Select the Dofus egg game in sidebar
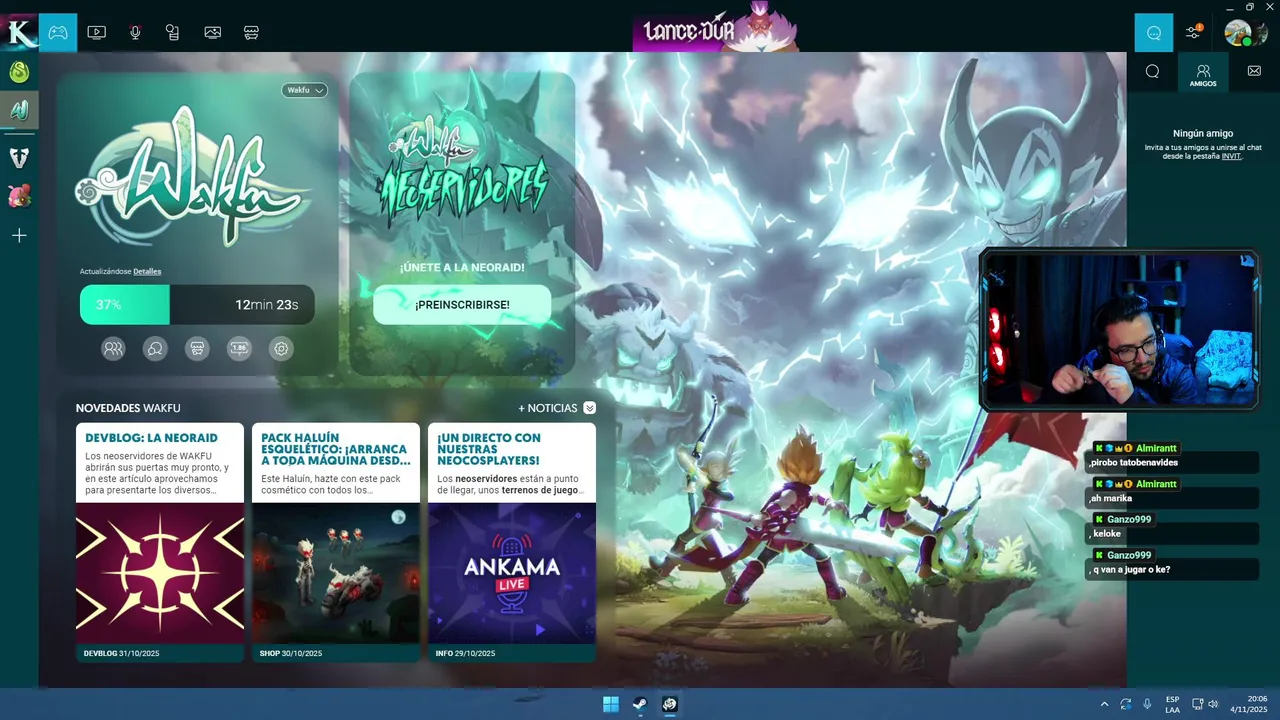1280x720 pixels. pos(19,72)
